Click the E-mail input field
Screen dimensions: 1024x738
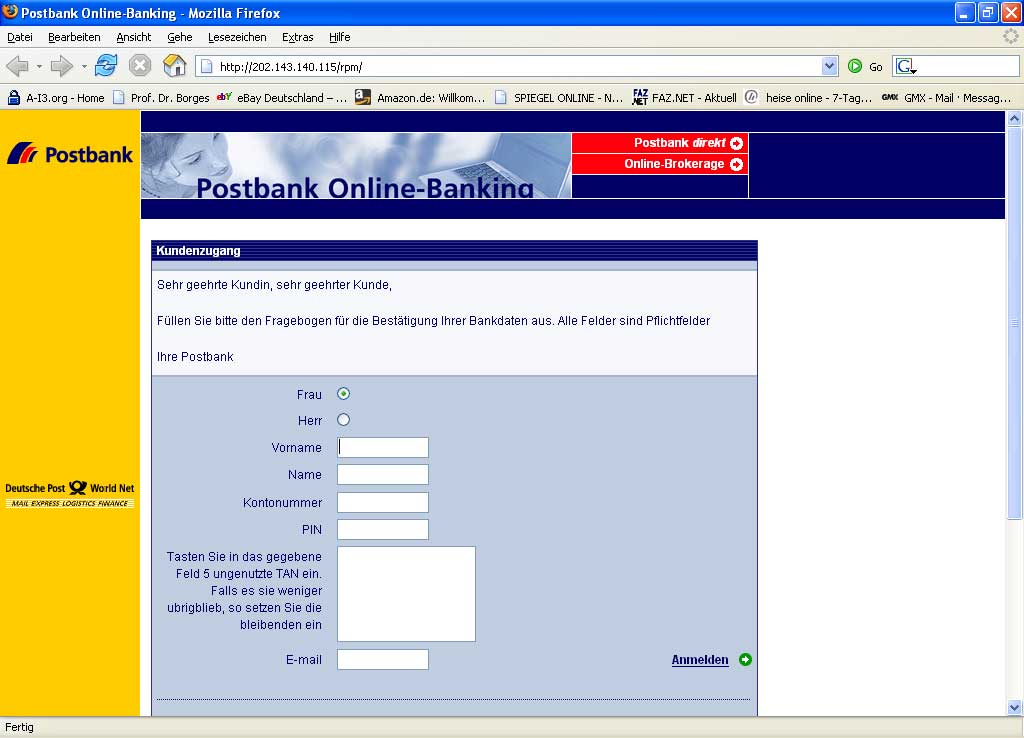[383, 660]
